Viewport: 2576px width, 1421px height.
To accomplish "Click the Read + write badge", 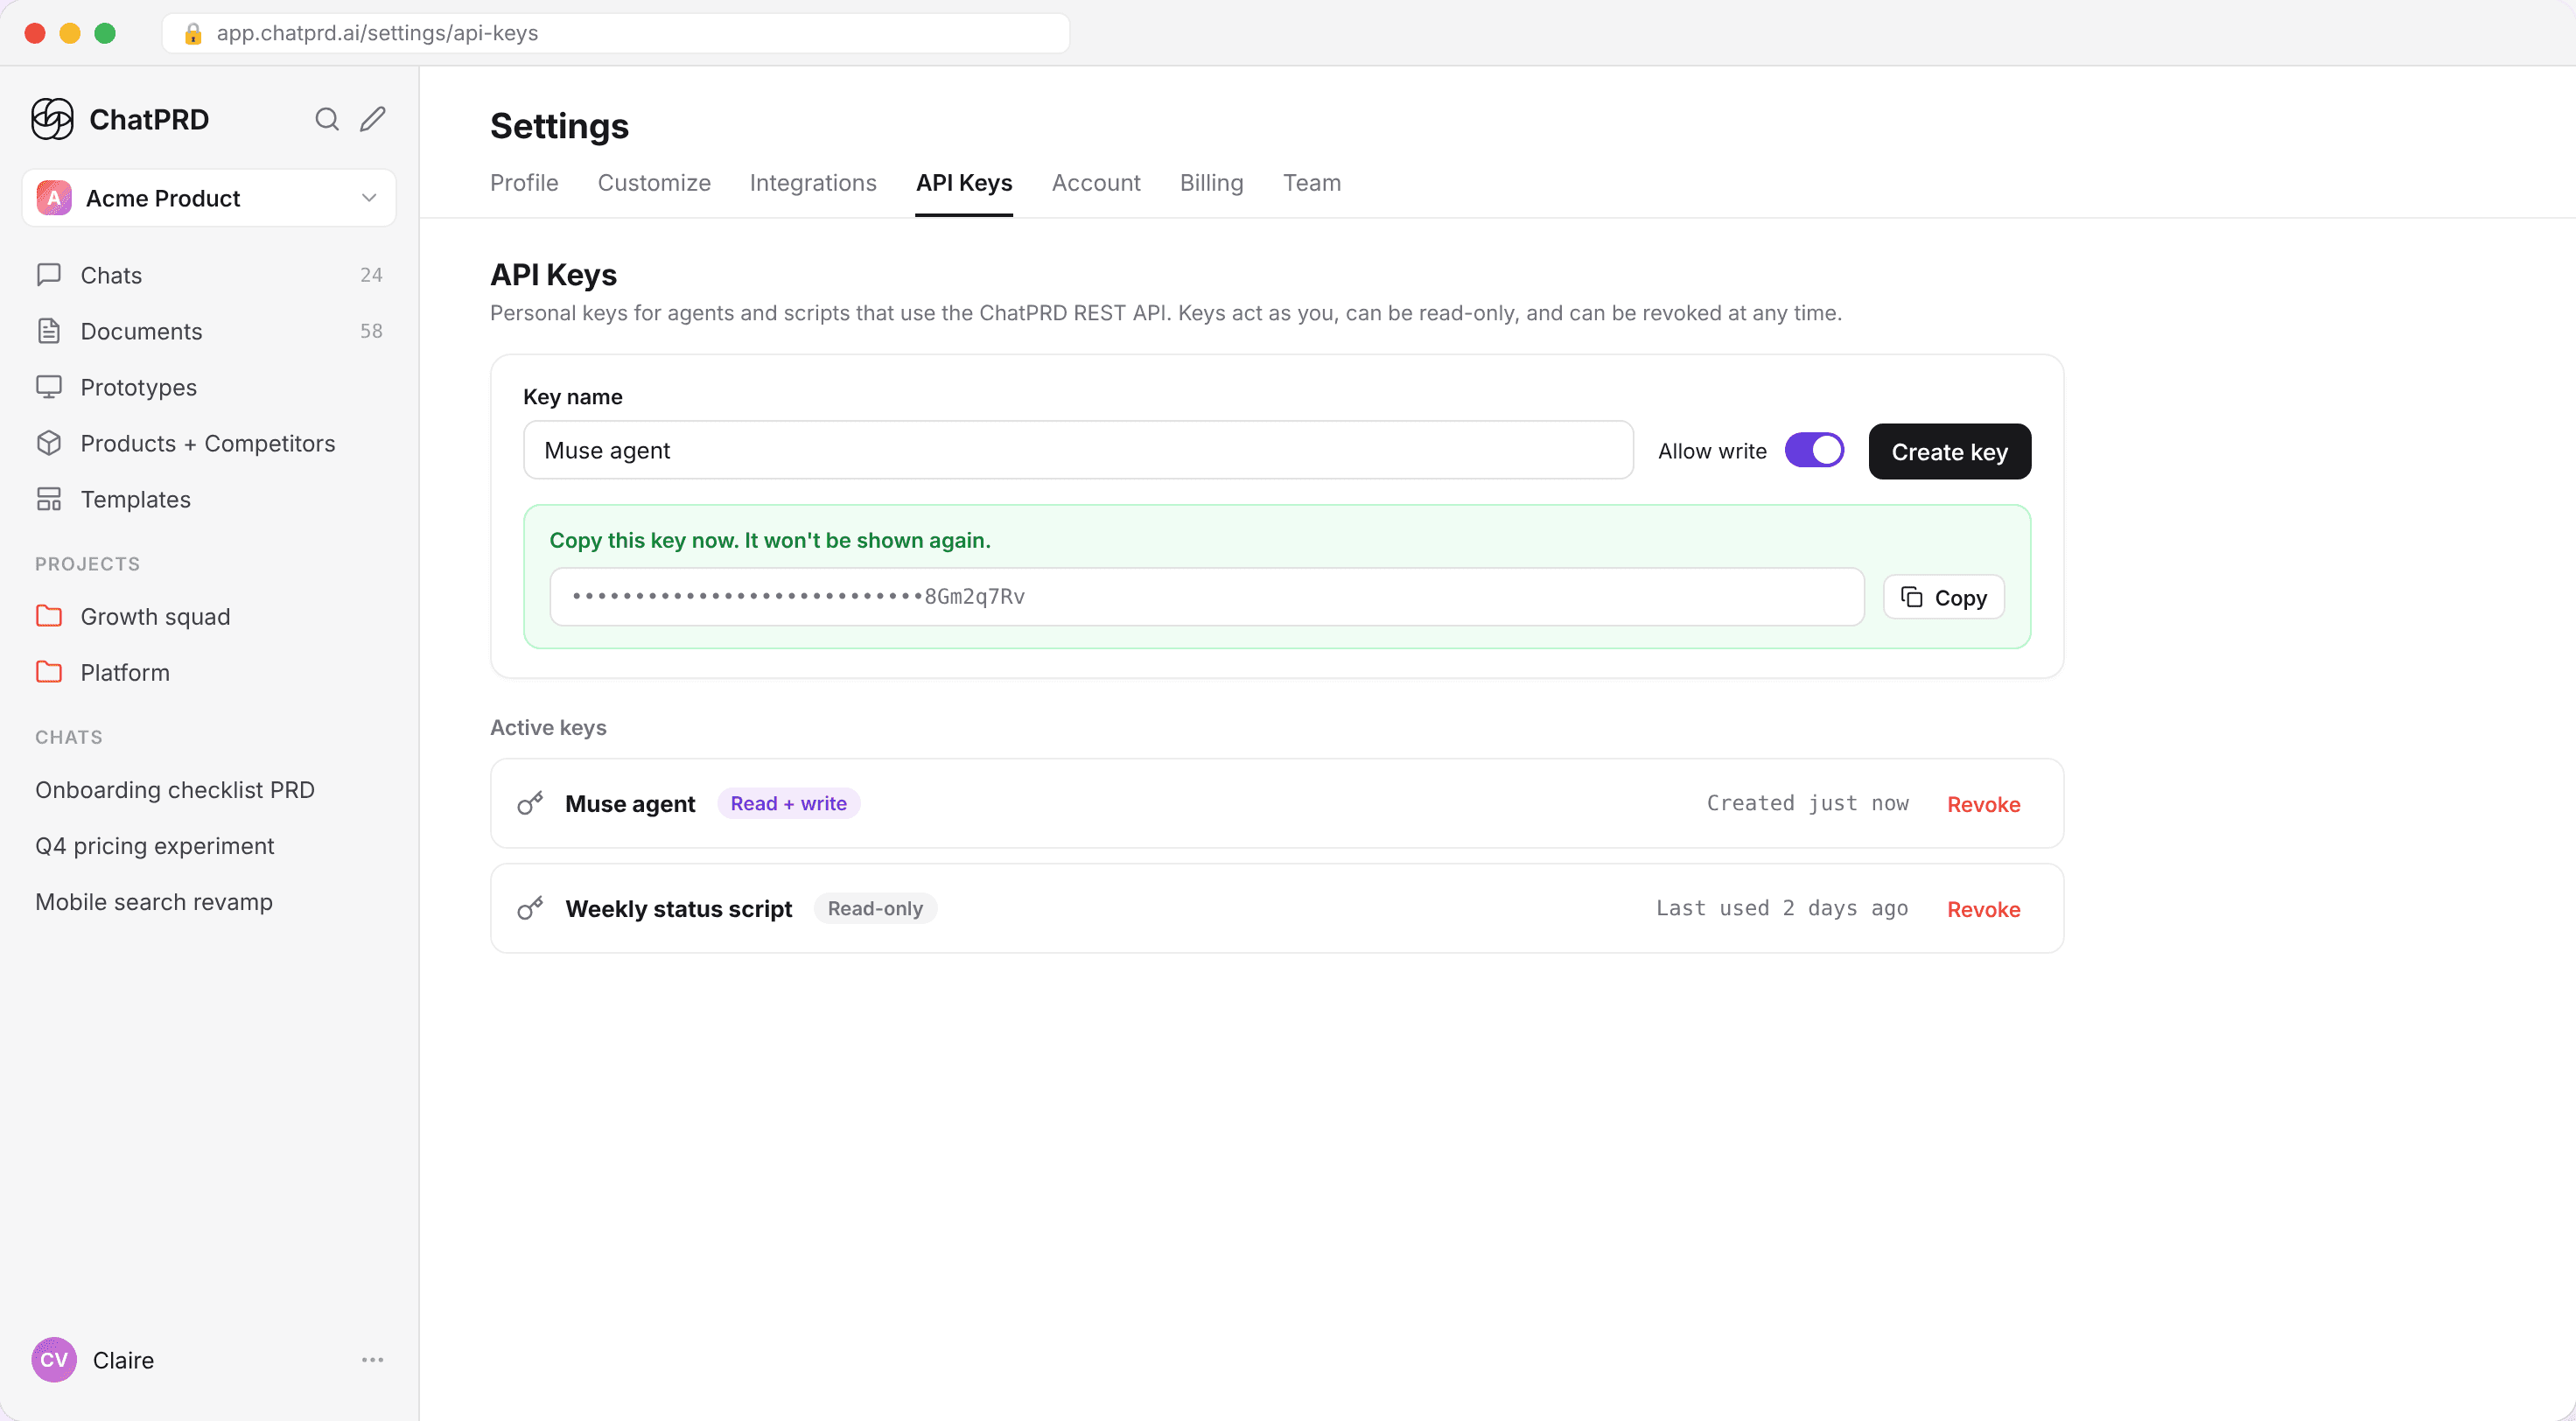I will [x=788, y=803].
